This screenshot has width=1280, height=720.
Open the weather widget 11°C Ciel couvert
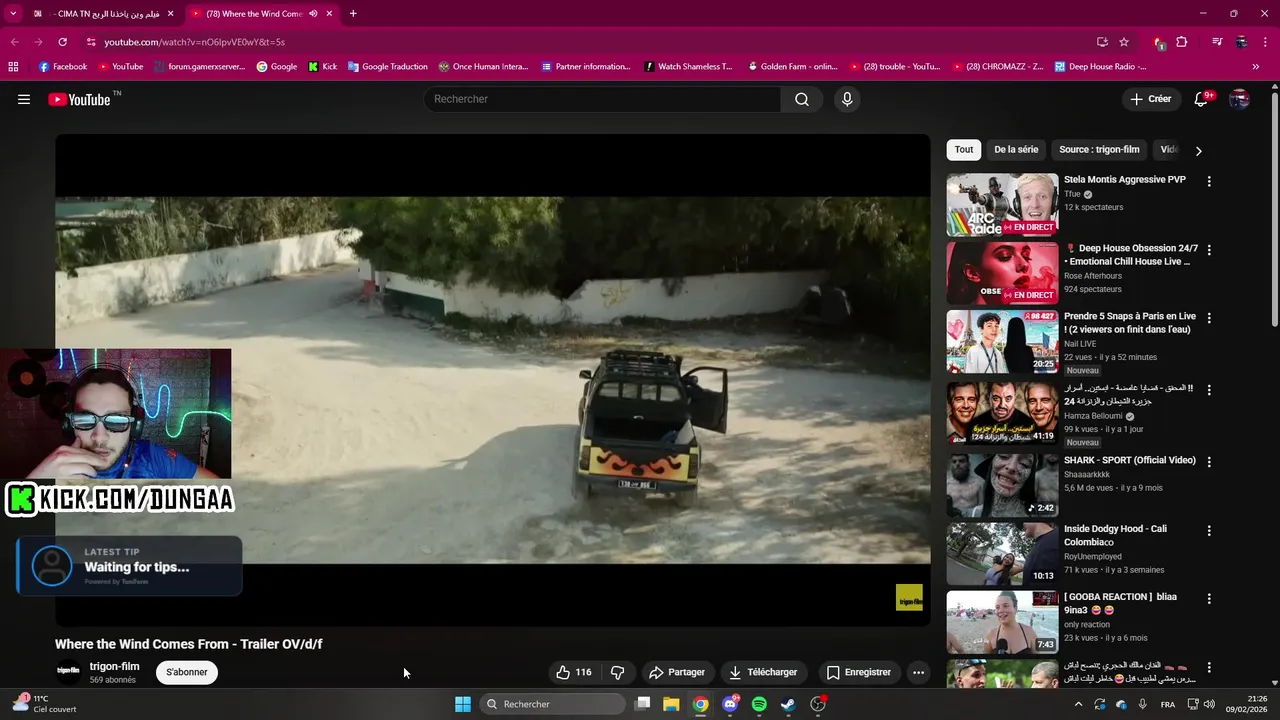tap(45, 704)
